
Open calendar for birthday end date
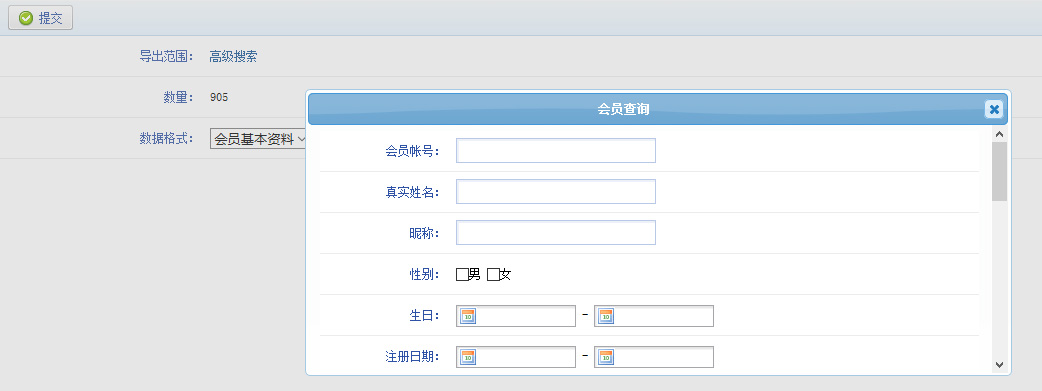coord(606,317)
